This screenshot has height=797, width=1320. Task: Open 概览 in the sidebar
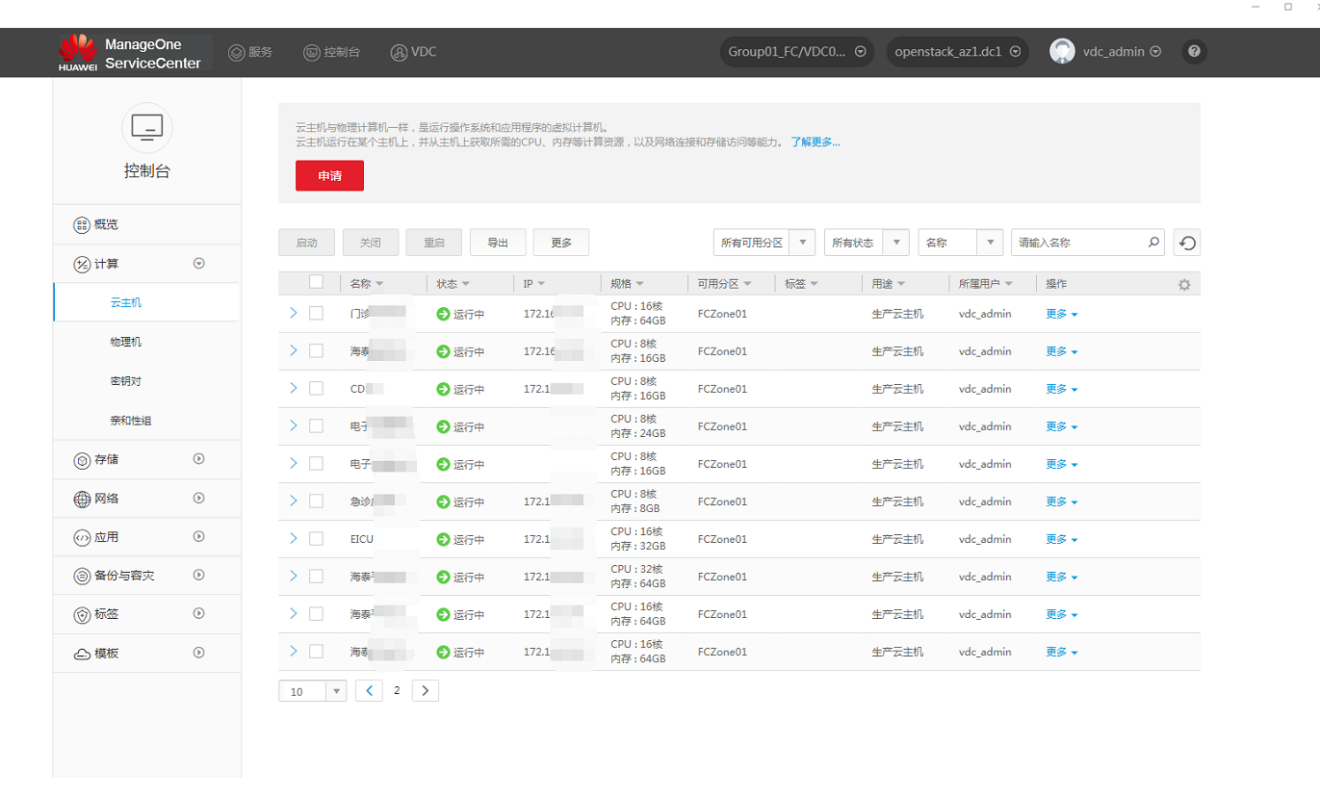coord(147,225)
